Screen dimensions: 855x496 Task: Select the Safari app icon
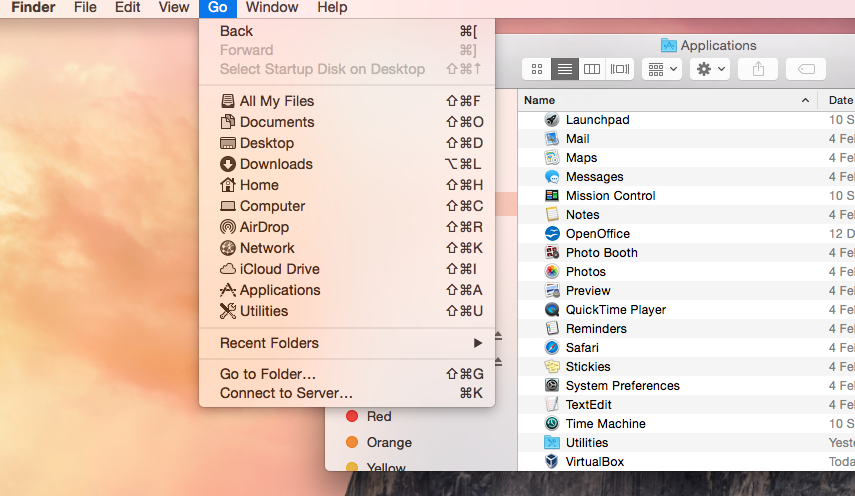(x=552, y=348)
